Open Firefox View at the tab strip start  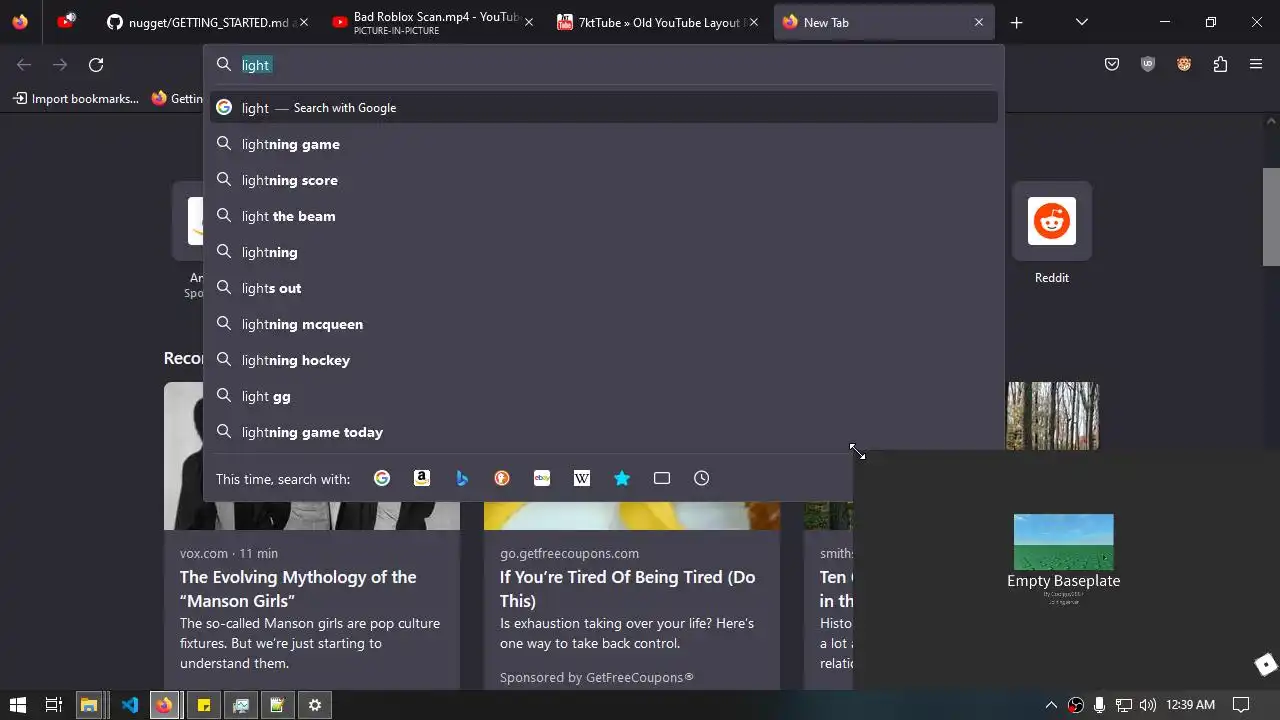click(x=20, y=22)
